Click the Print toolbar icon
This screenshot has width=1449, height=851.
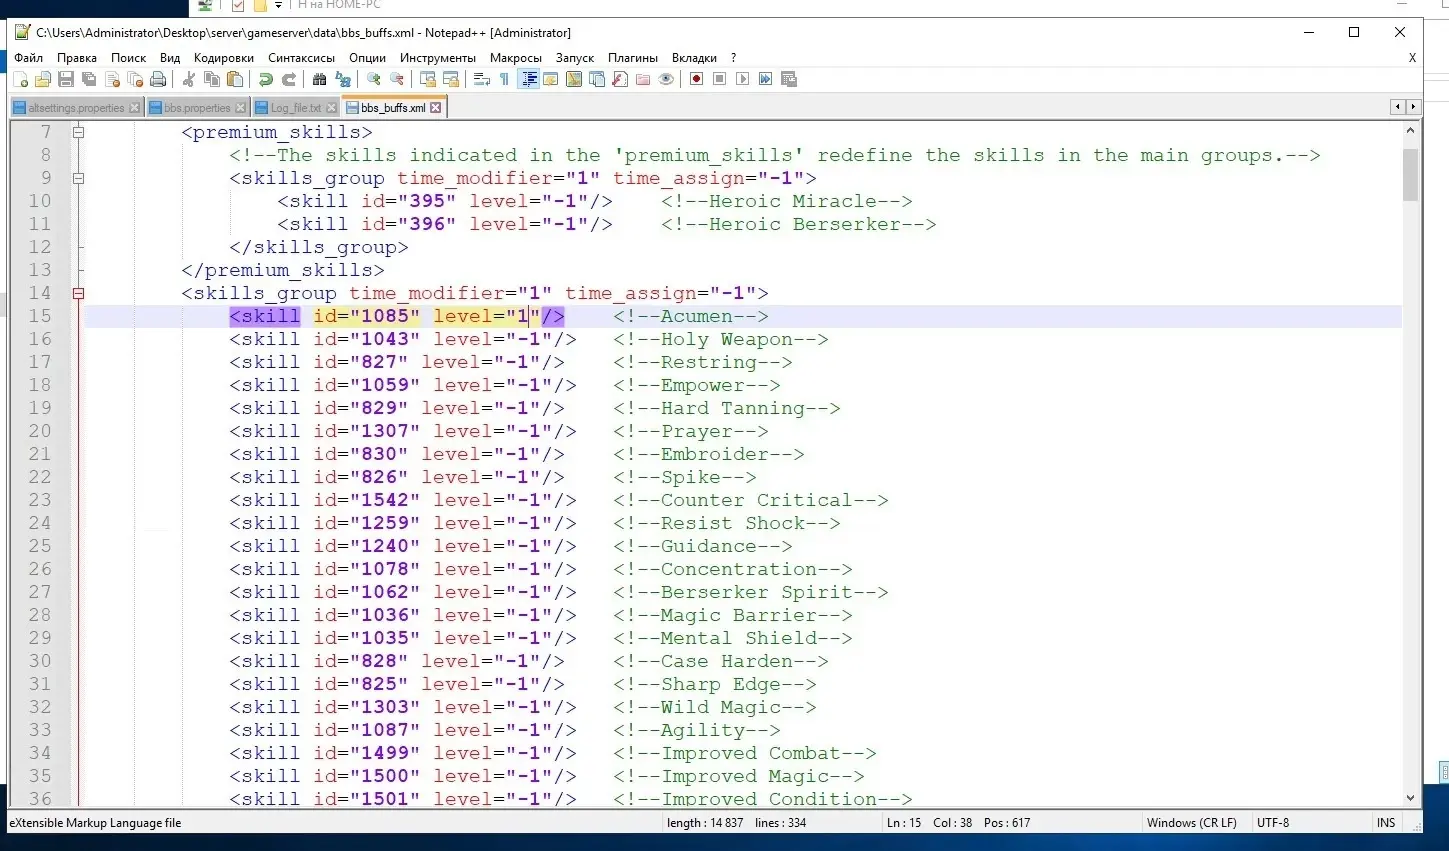(x=158, y=80)
